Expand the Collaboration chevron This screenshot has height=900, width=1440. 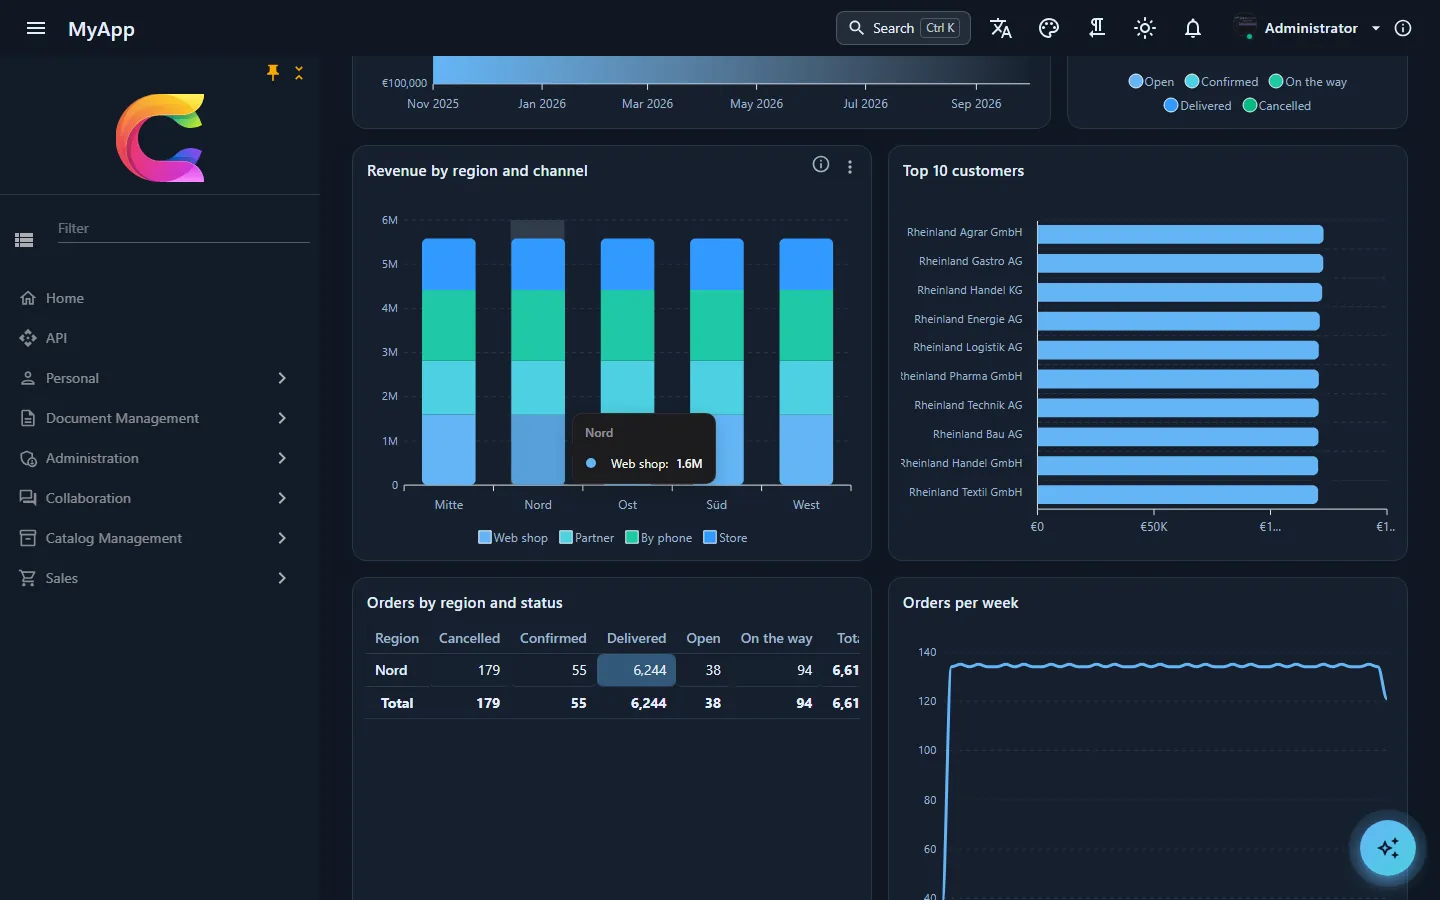[282, 498]
